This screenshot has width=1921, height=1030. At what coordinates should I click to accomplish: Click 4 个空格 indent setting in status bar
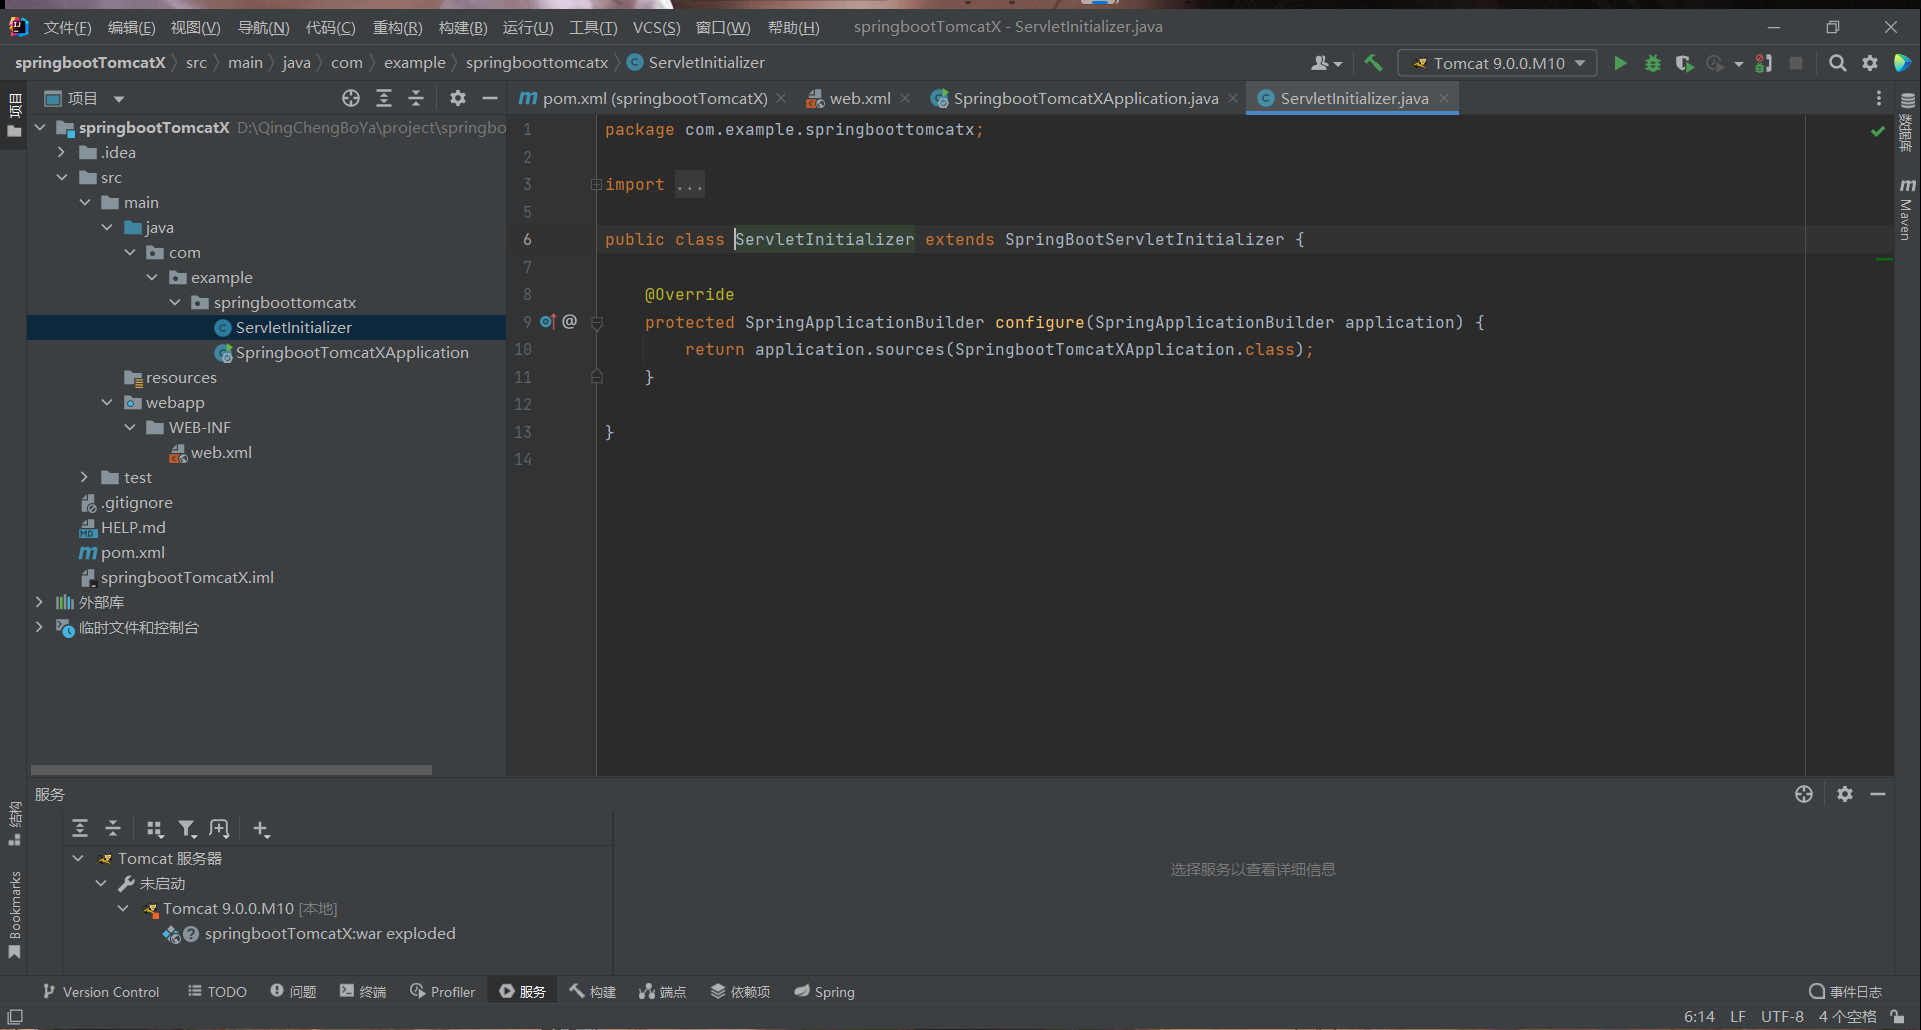coord(1847,1016)
